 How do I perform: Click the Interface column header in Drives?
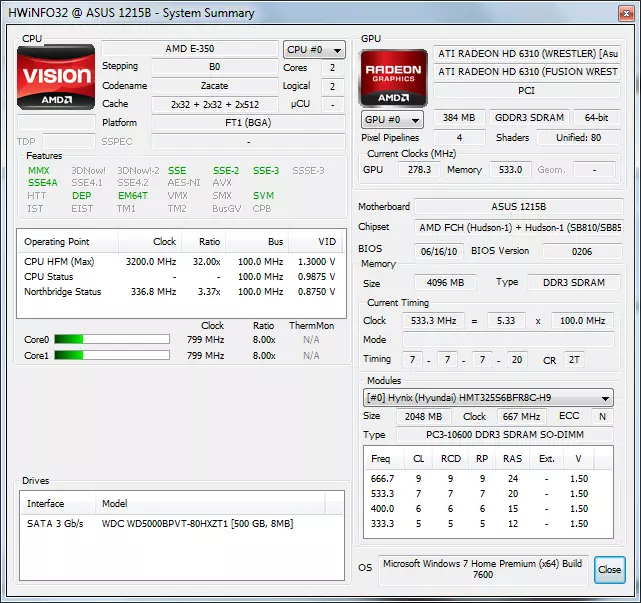coord(58,503)
